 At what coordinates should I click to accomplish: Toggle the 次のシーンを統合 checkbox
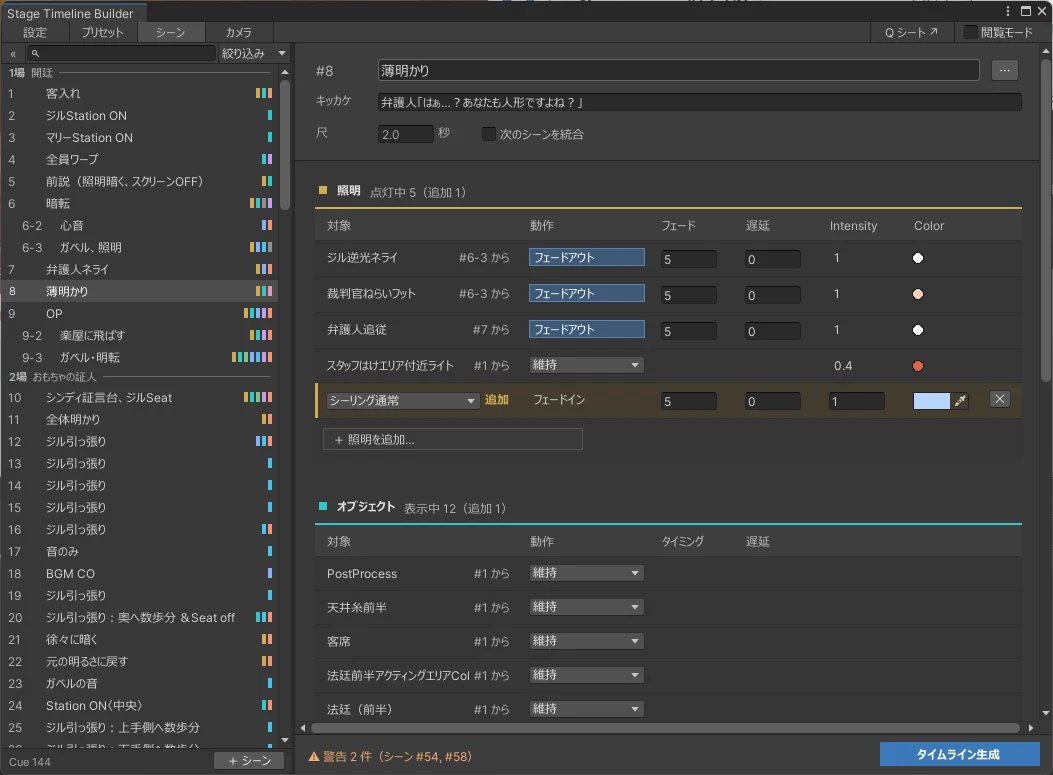(489, 134)
